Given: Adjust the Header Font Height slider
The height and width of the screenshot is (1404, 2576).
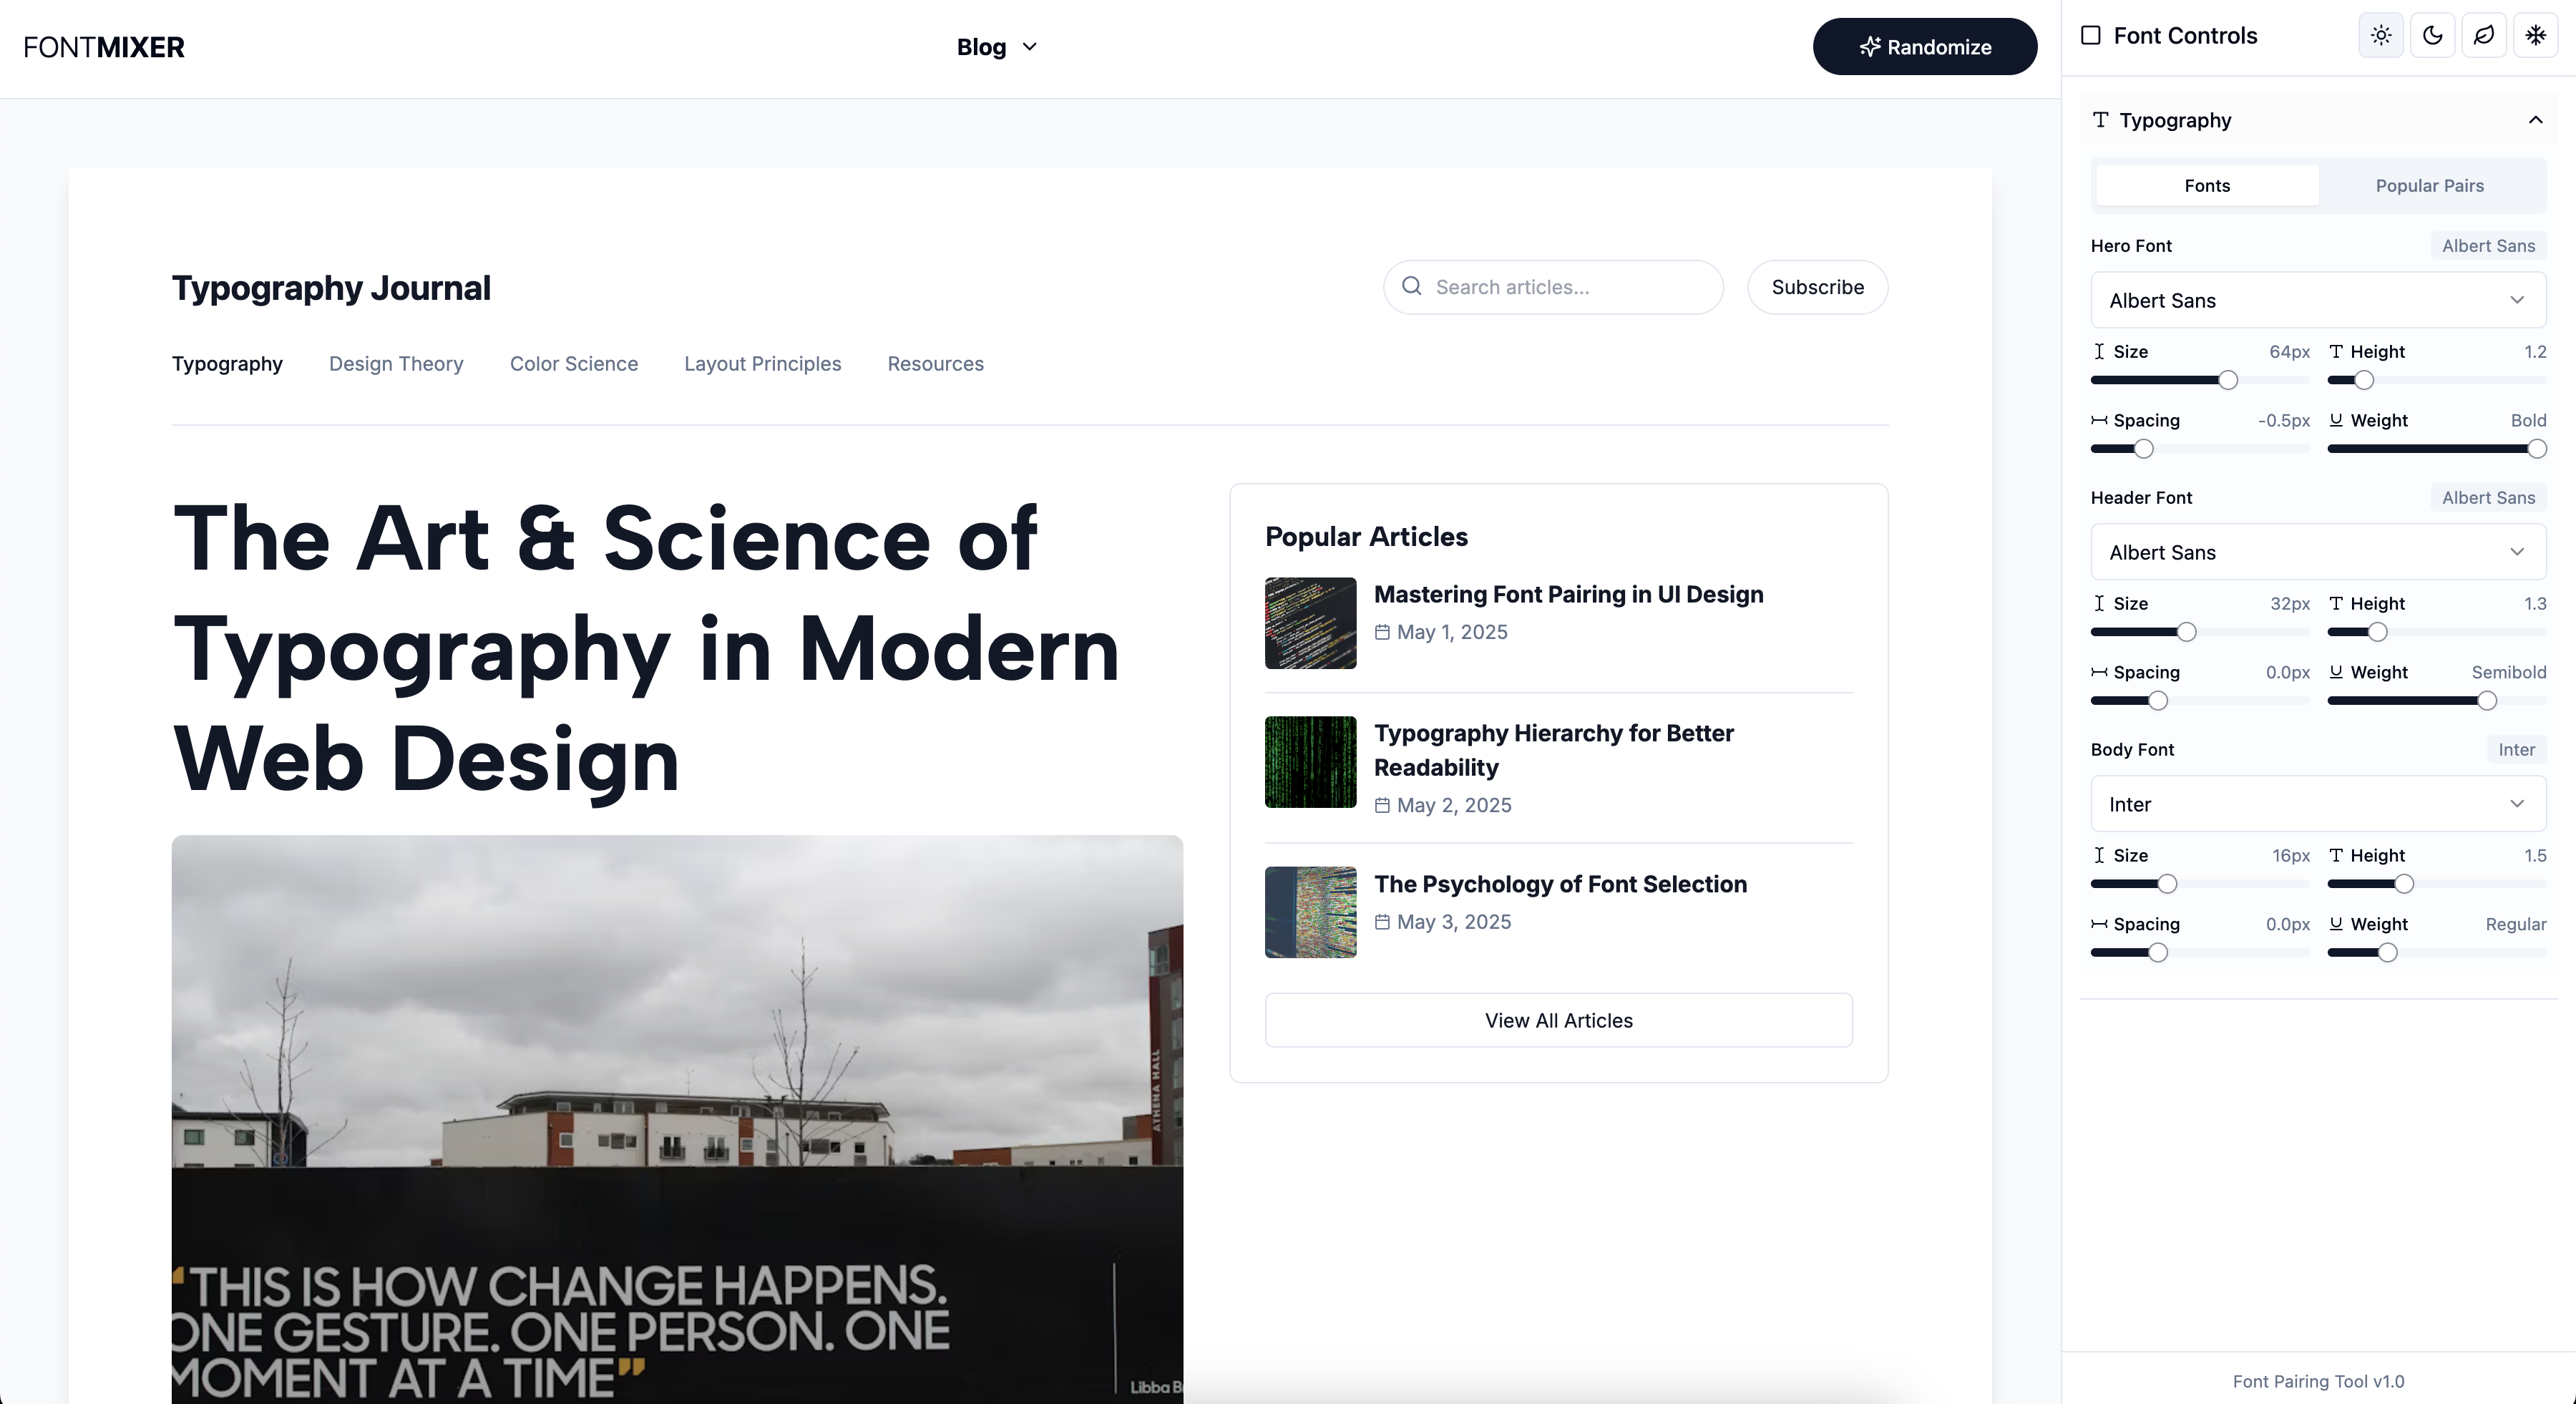Looking at the screenshot, I should tap(2437, 632).
